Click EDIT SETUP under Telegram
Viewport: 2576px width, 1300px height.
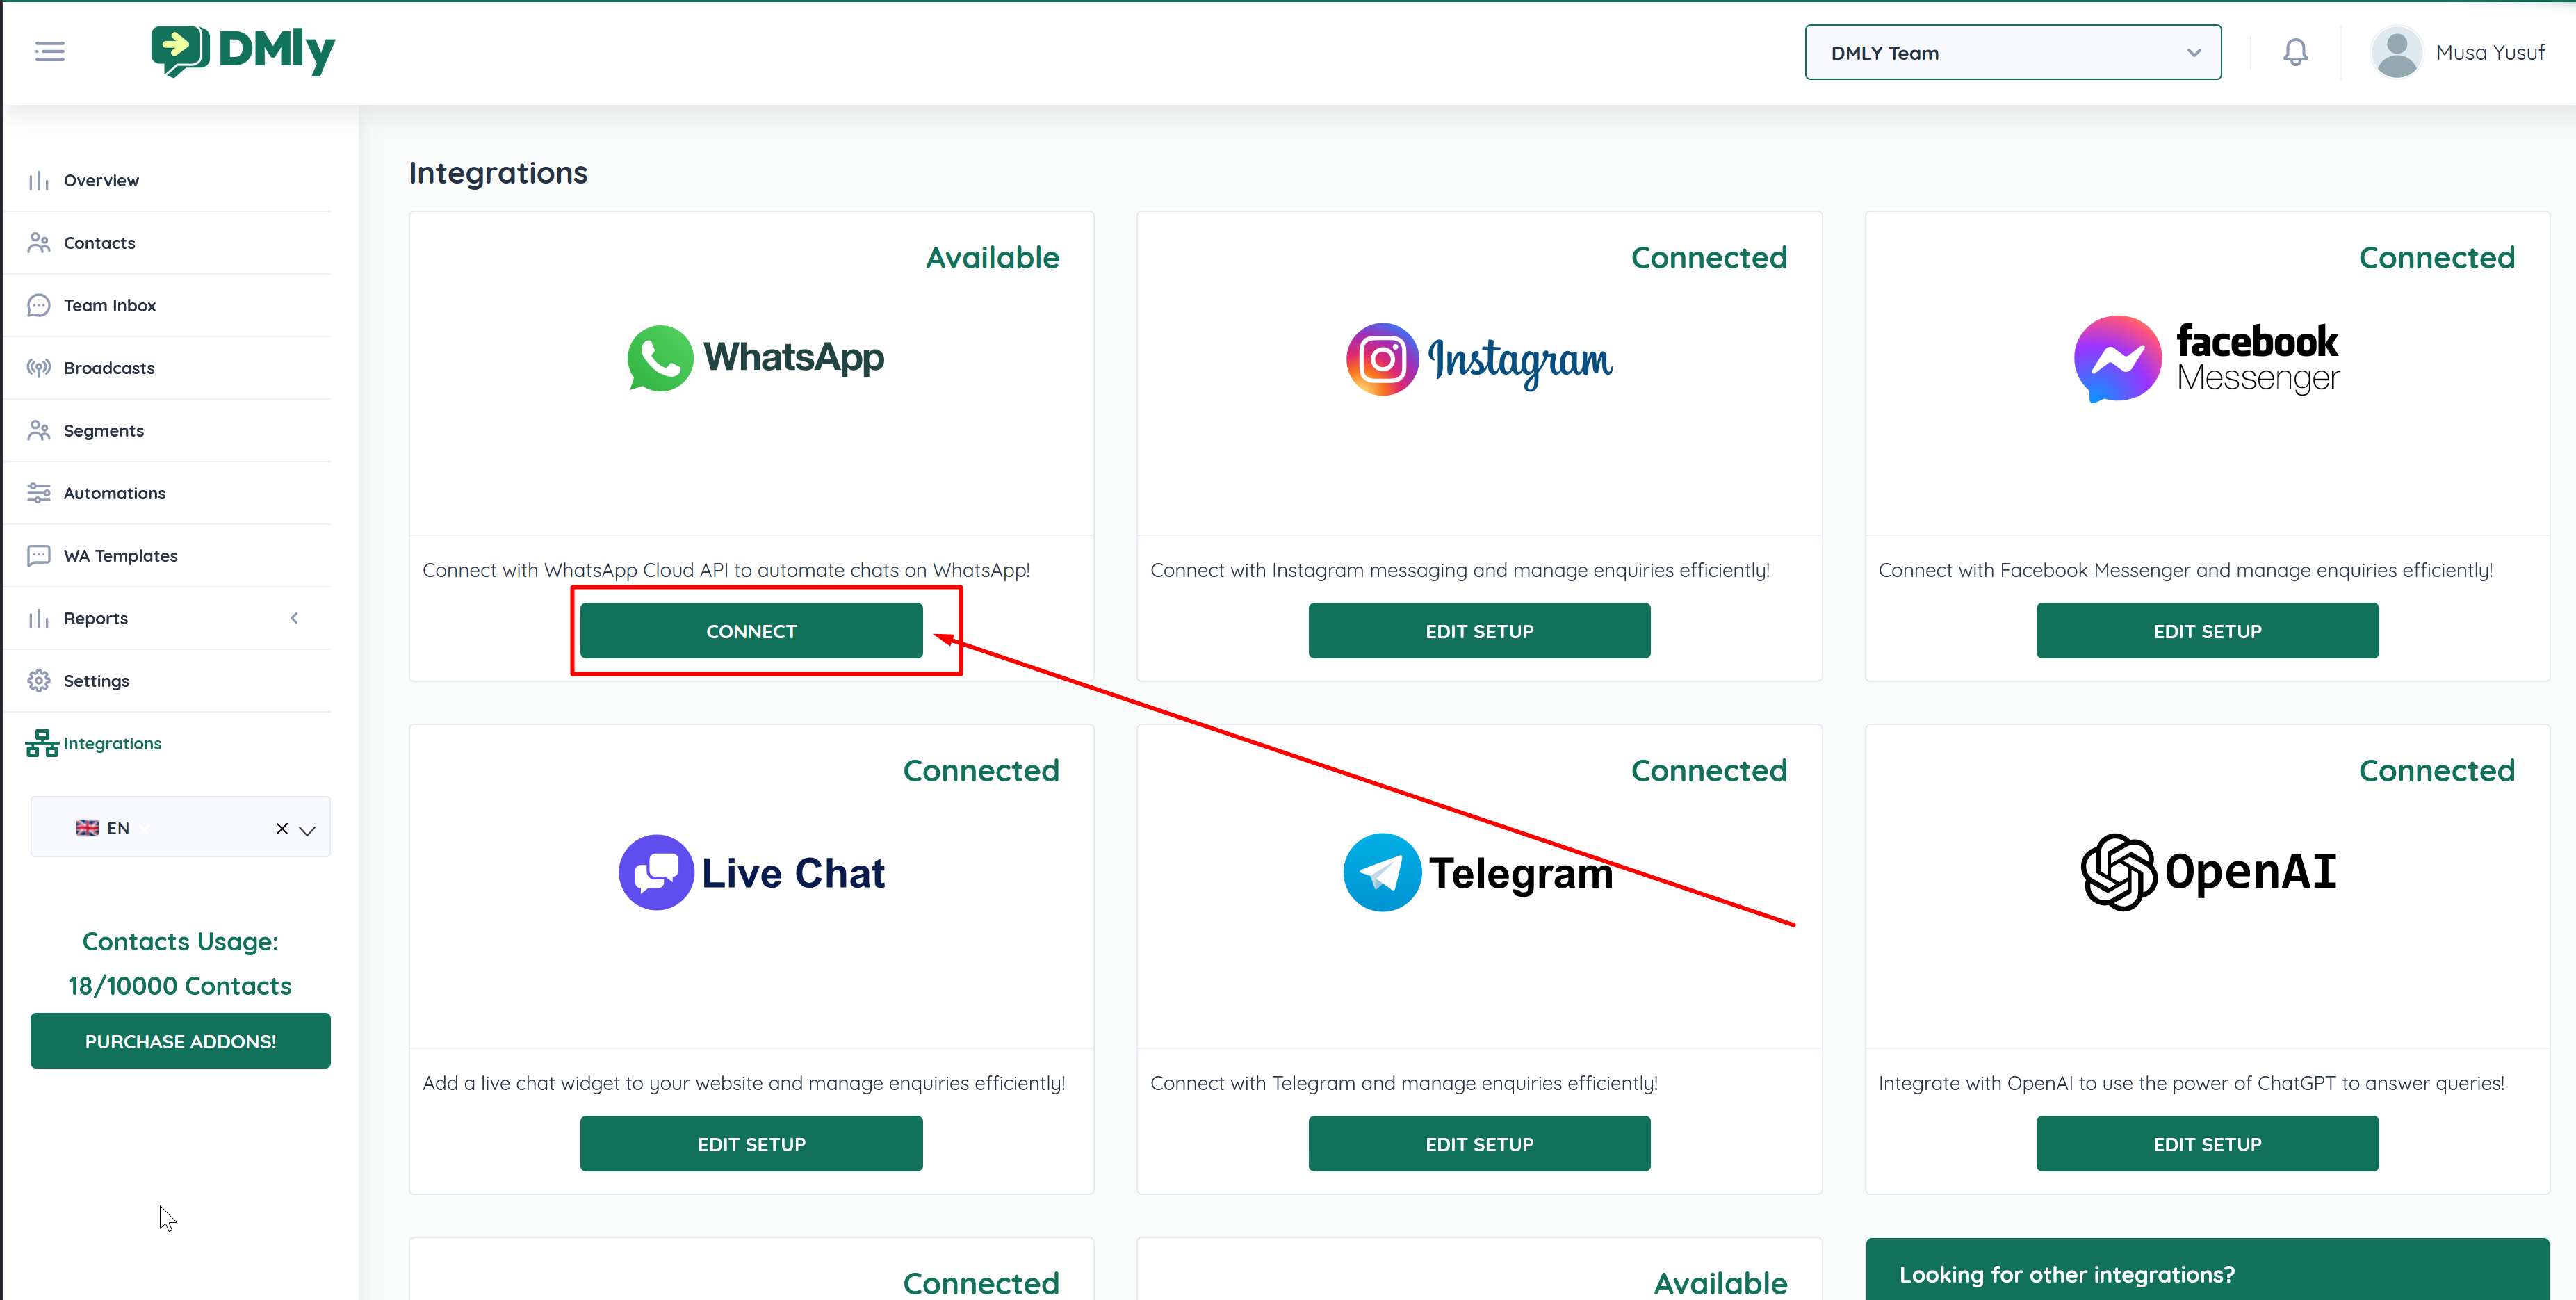point(1478,1144)
